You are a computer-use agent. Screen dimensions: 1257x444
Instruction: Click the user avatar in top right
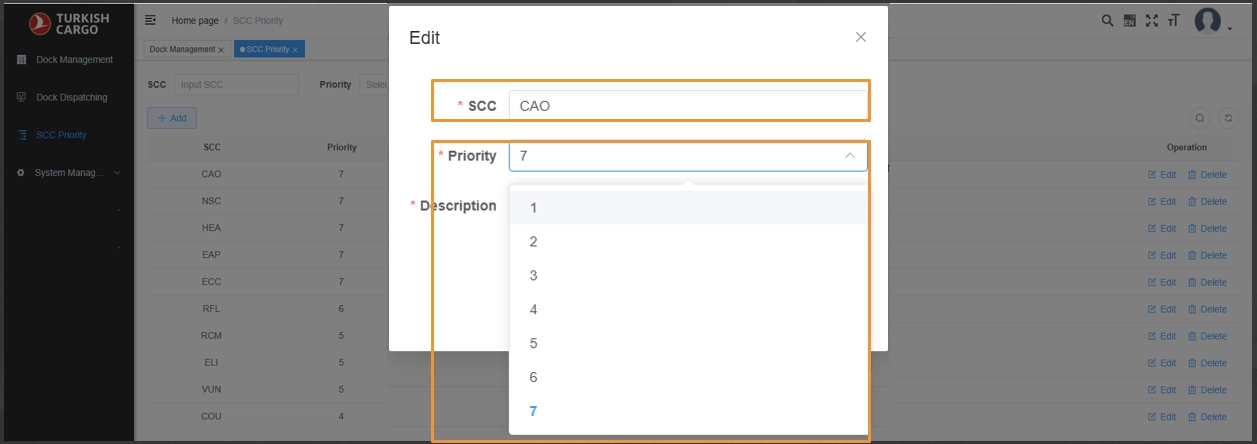1208,20
